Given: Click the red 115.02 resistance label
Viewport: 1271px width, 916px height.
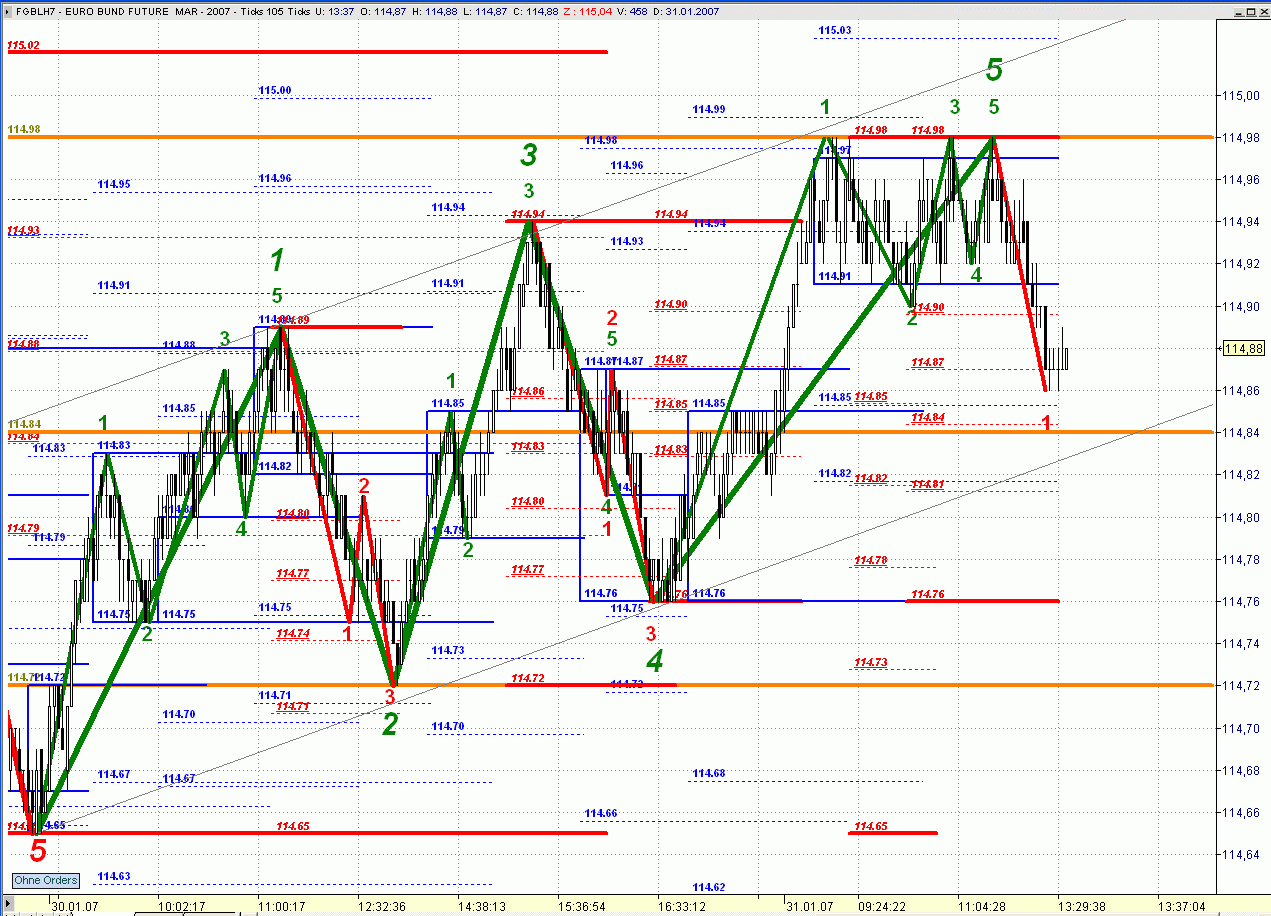Looking at the screenshot, I should point(23,46).
